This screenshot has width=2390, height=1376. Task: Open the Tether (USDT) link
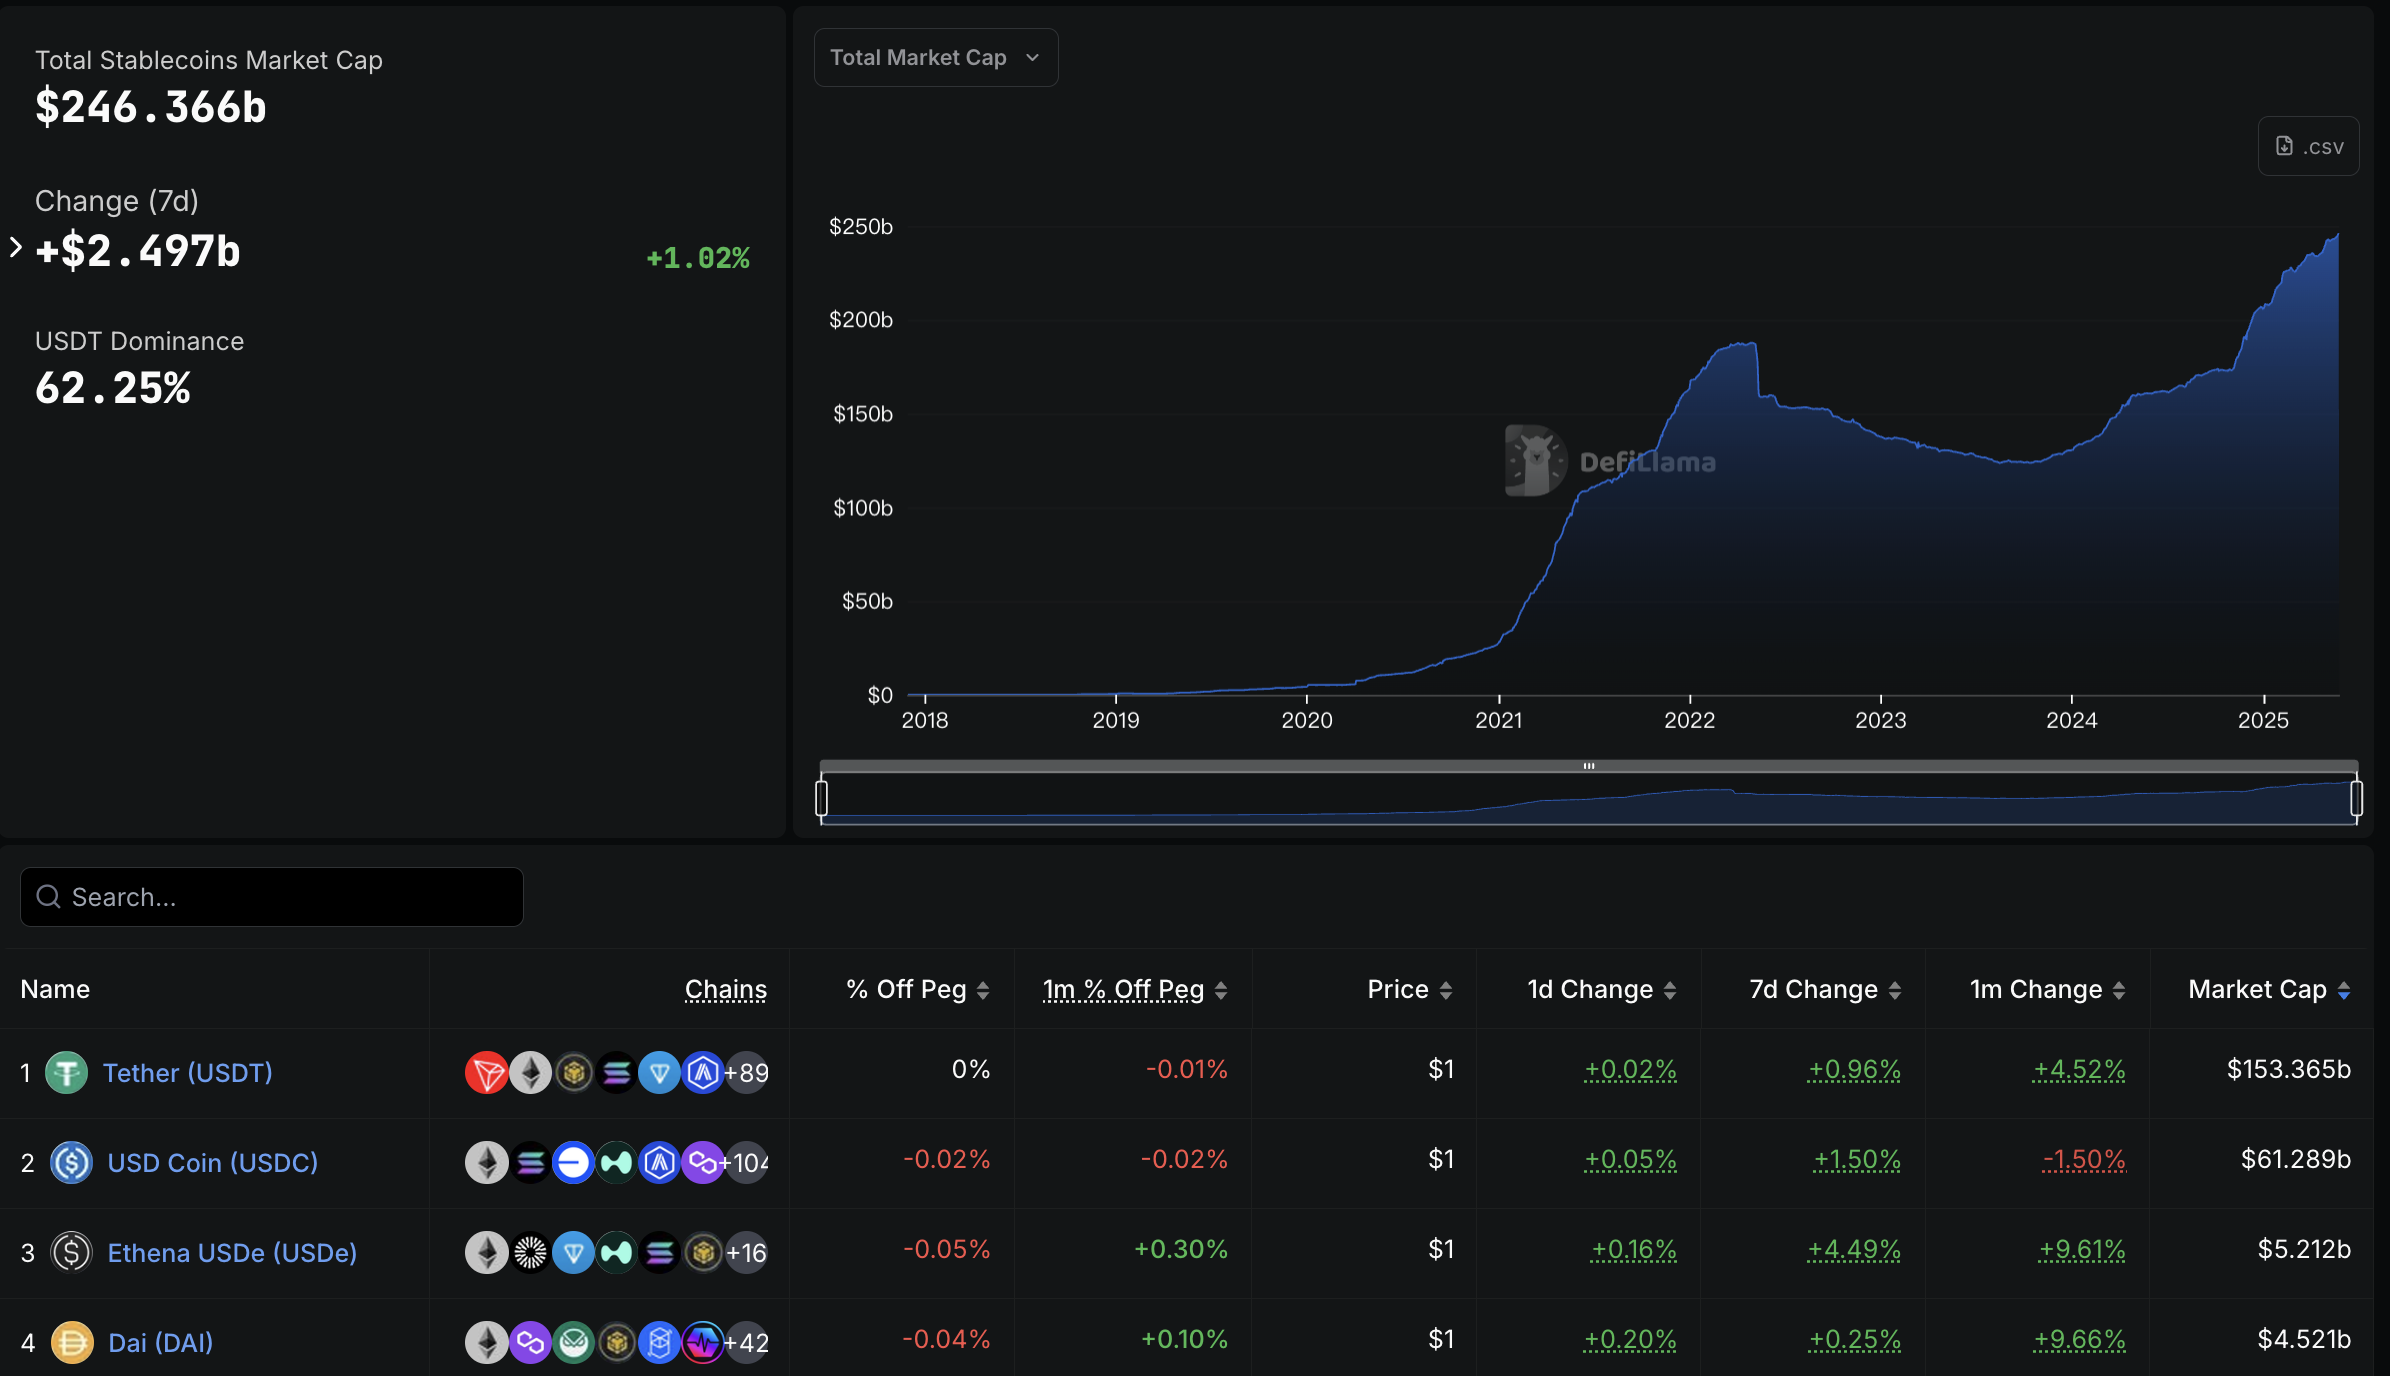click(x=188, y=1072)
